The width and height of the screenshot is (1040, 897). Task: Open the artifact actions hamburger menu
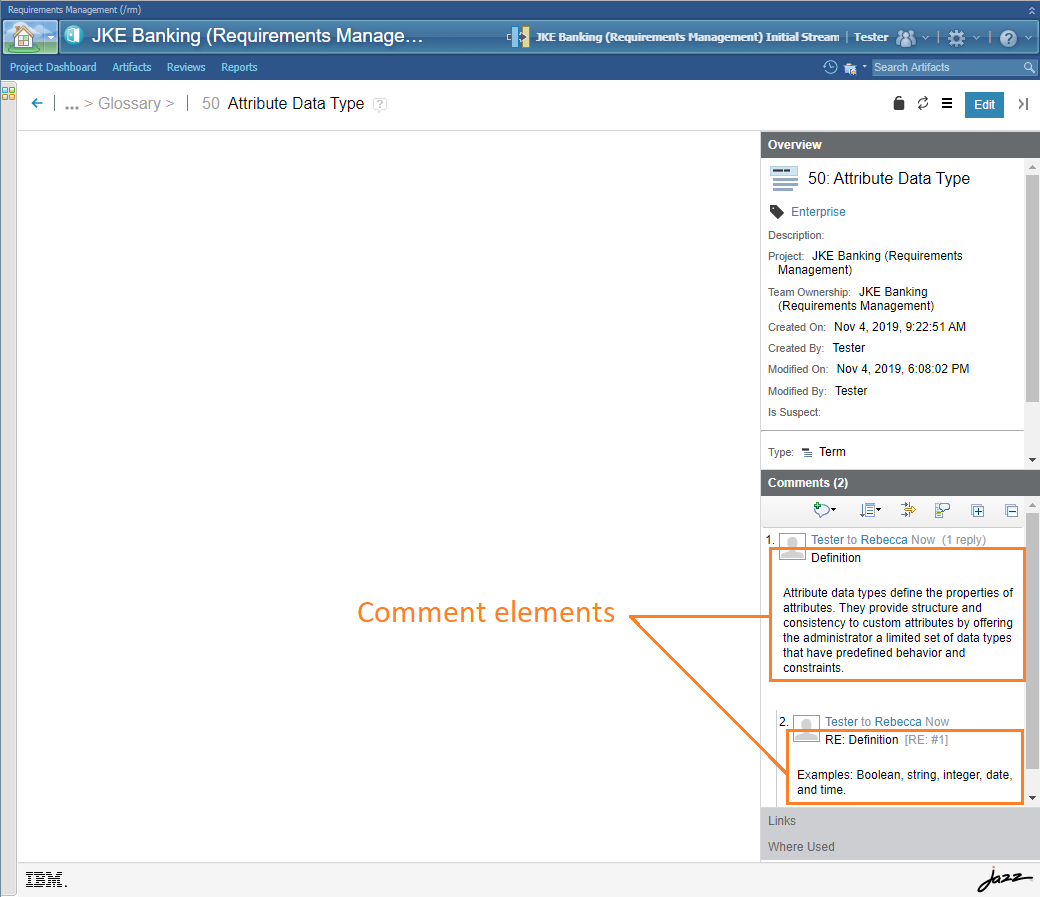click(947, 104)
